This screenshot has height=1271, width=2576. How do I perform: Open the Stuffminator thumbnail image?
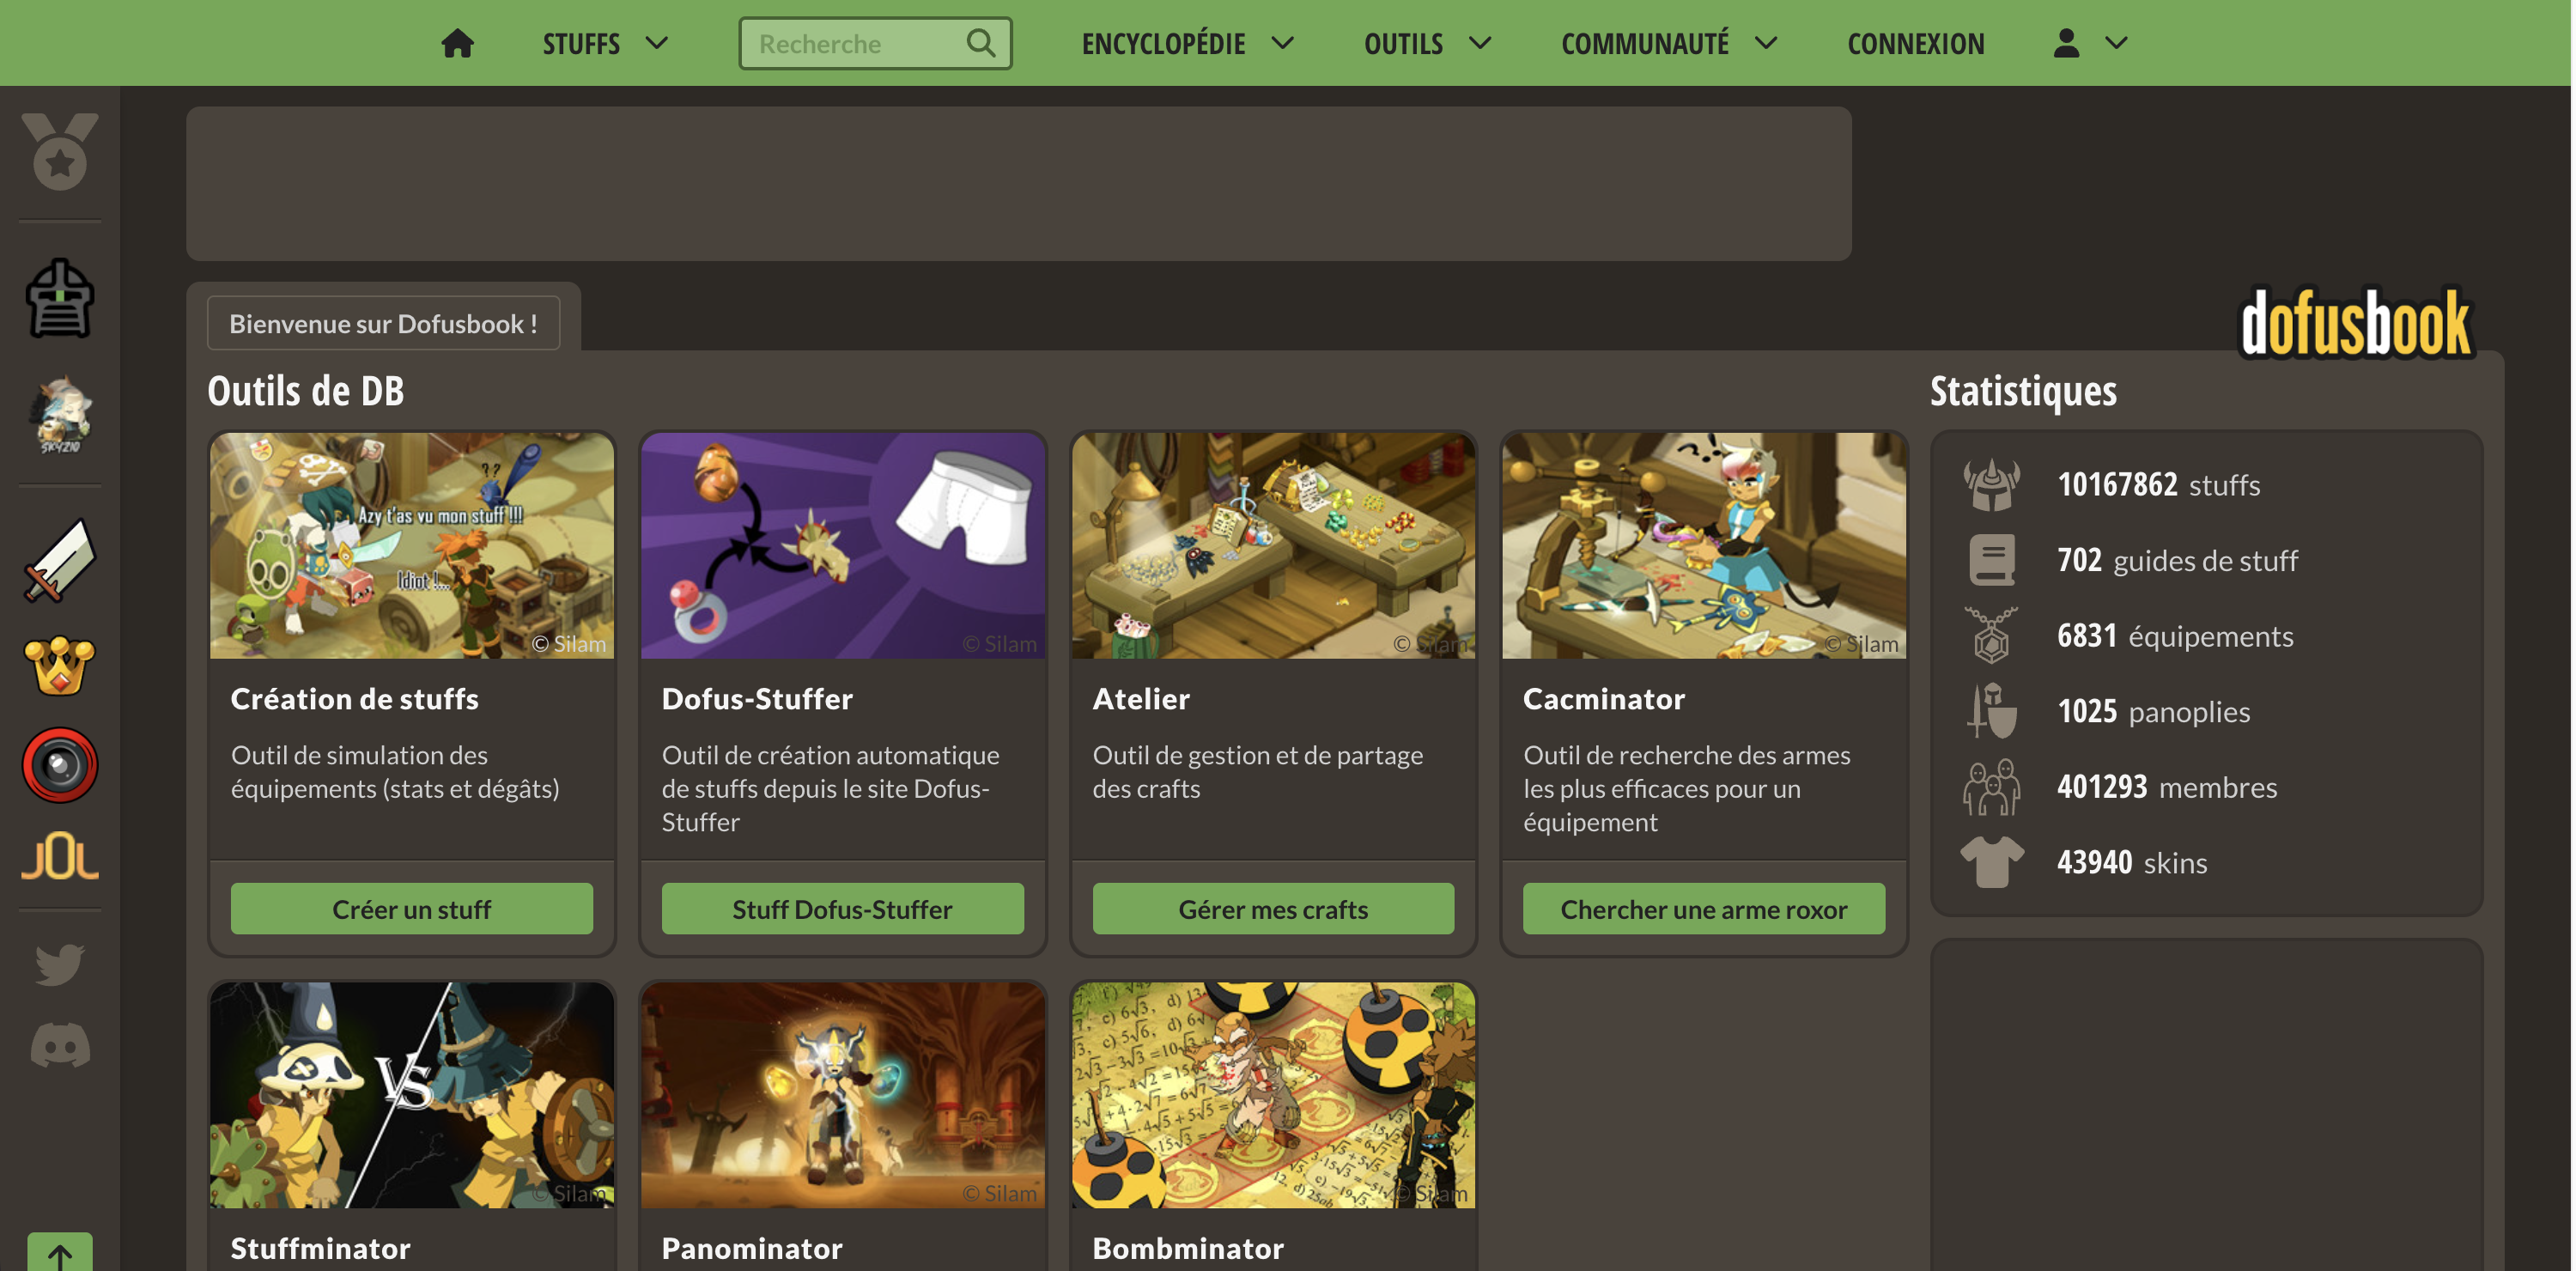[411, 1095]
